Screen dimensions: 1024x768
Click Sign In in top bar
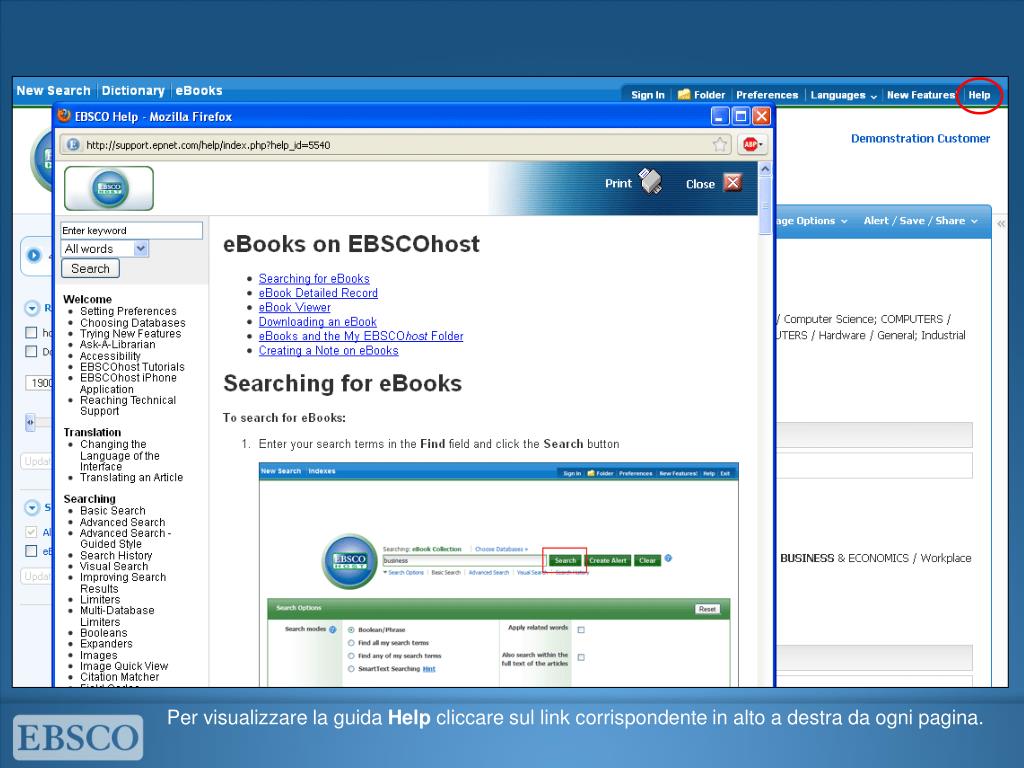click(x=648, y=95)
